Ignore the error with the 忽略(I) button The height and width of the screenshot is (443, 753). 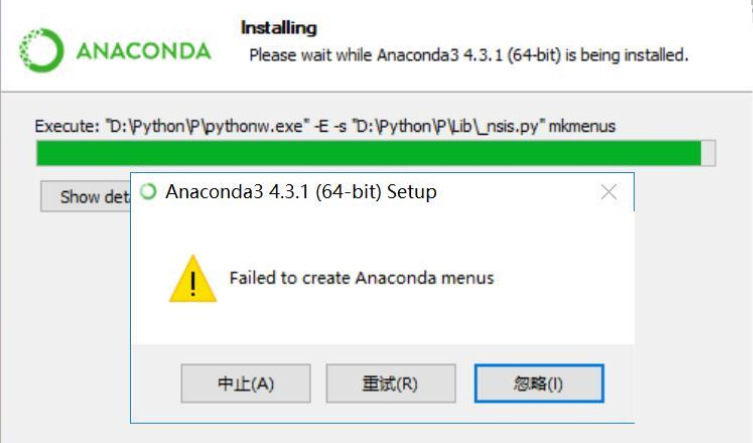tap(539, 383)
